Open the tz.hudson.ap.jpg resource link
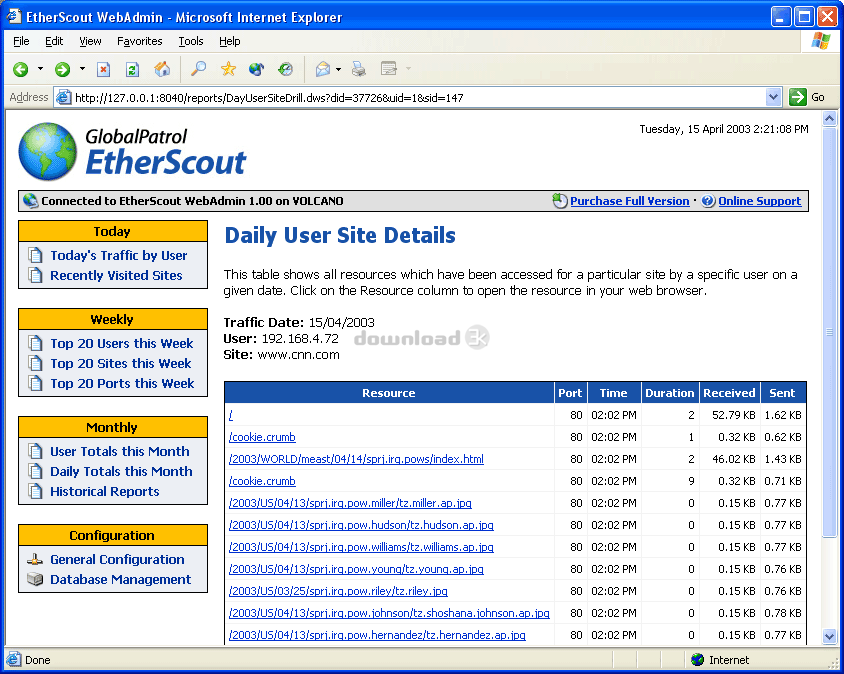The width and height of the screenshot is (844, 674). point(361,525)
